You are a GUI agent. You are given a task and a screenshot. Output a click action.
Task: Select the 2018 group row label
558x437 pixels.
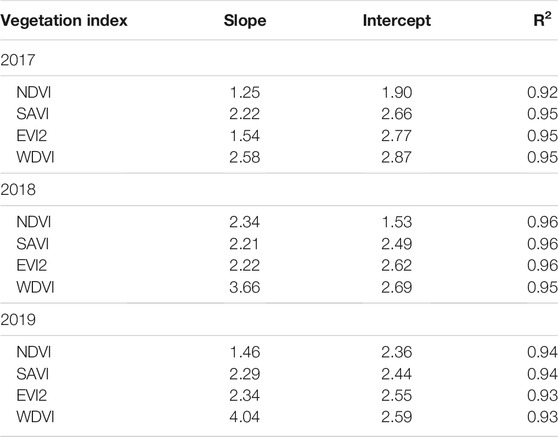point(18,190)
